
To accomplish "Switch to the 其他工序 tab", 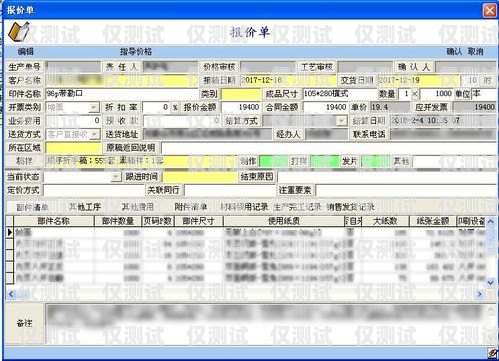I will [x=85, y=207].
